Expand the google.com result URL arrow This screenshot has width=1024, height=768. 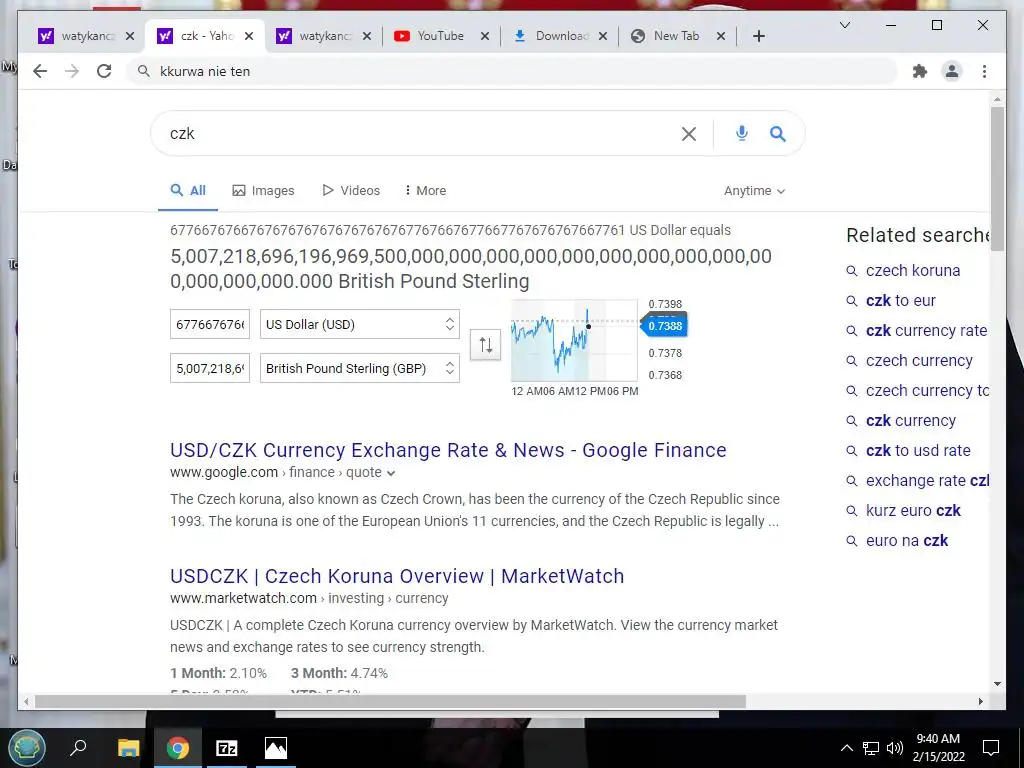click(391, 473)
